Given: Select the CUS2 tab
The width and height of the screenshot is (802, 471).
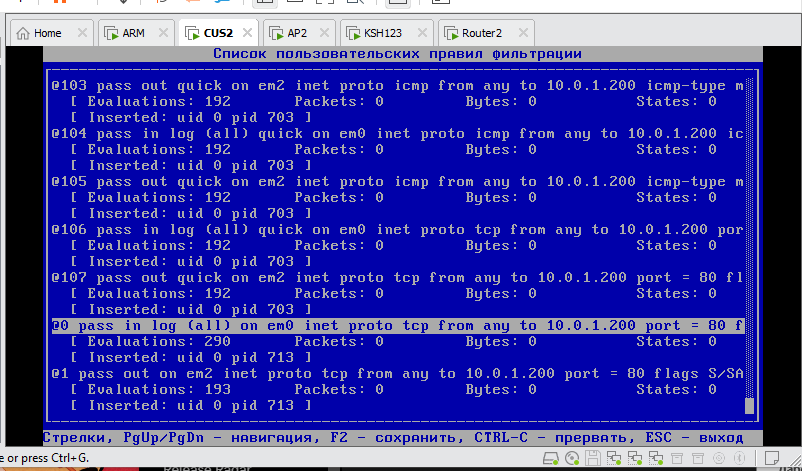Looking at the screenshot, I should click(218, 33).
